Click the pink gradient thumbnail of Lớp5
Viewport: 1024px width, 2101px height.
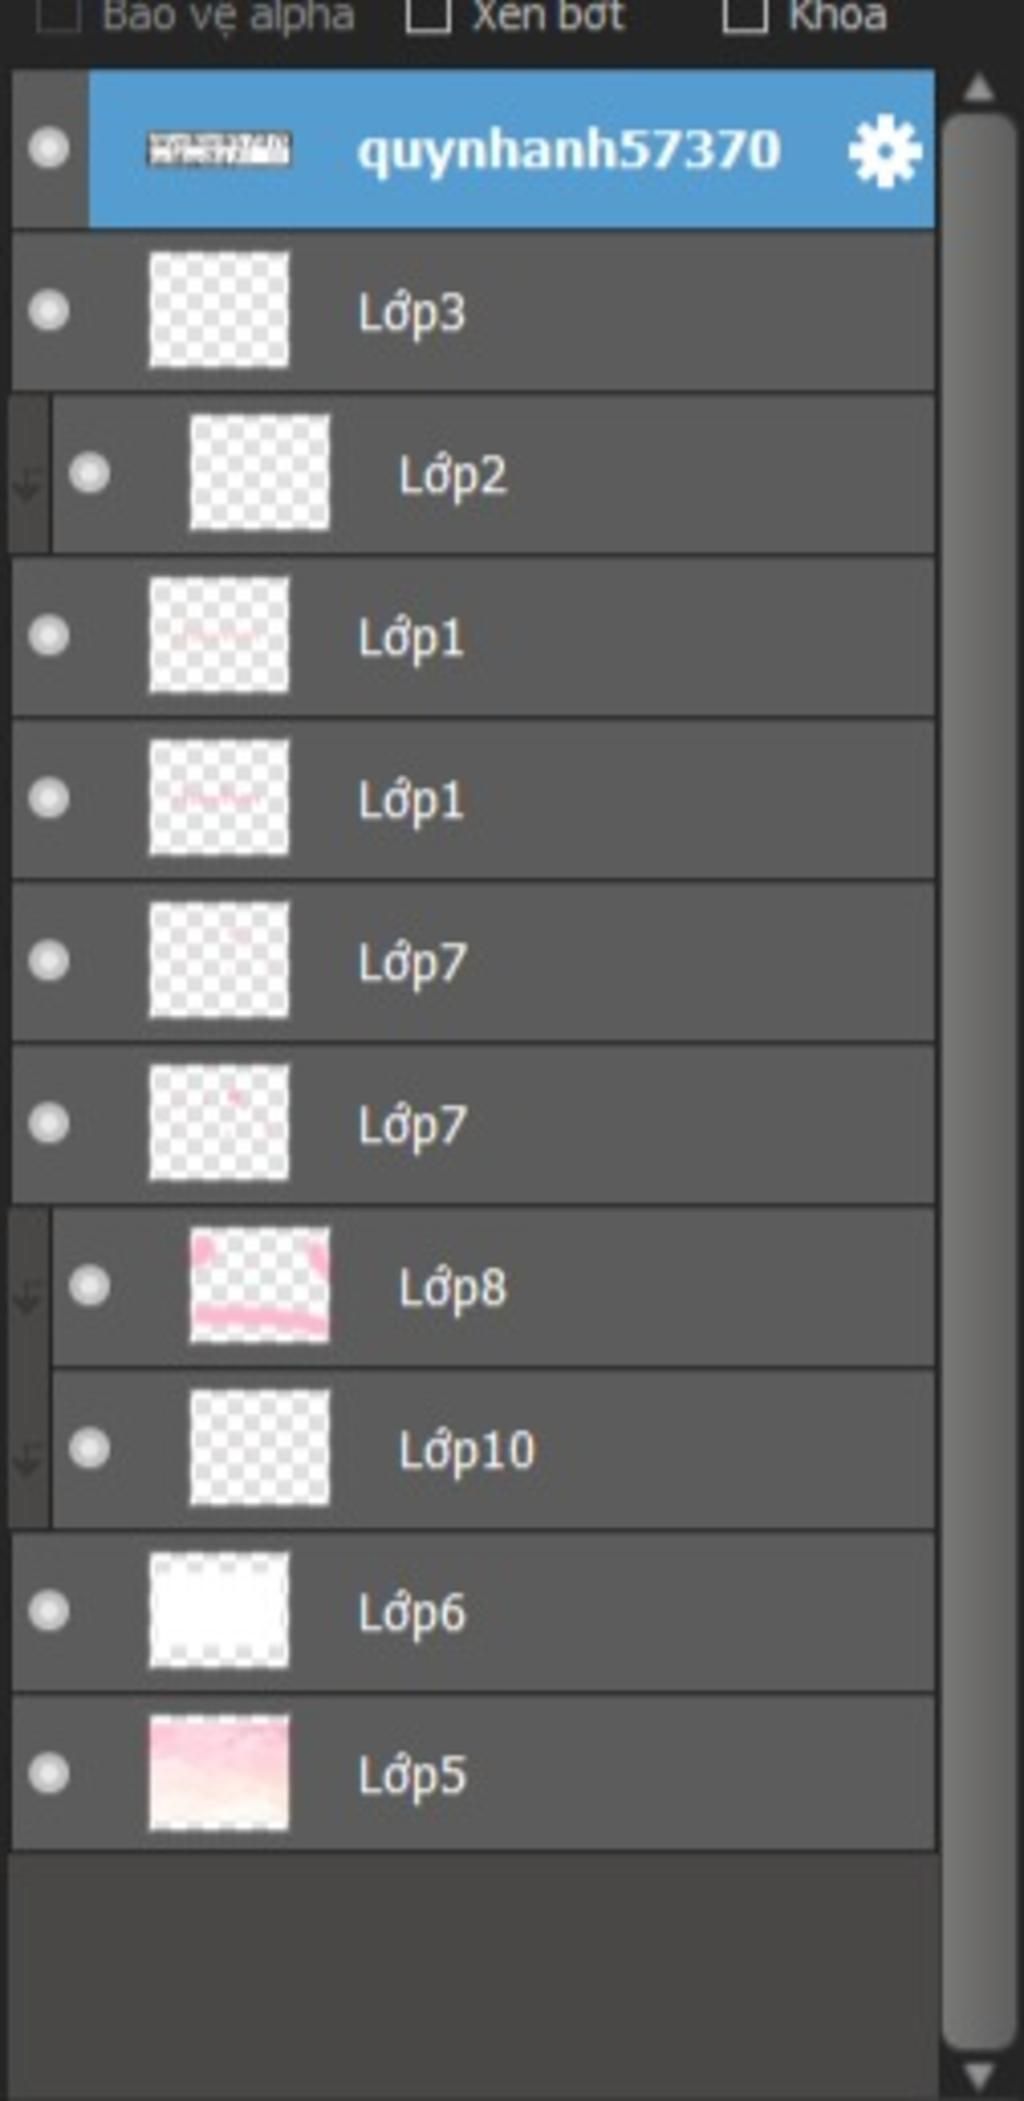point(219,1773)
